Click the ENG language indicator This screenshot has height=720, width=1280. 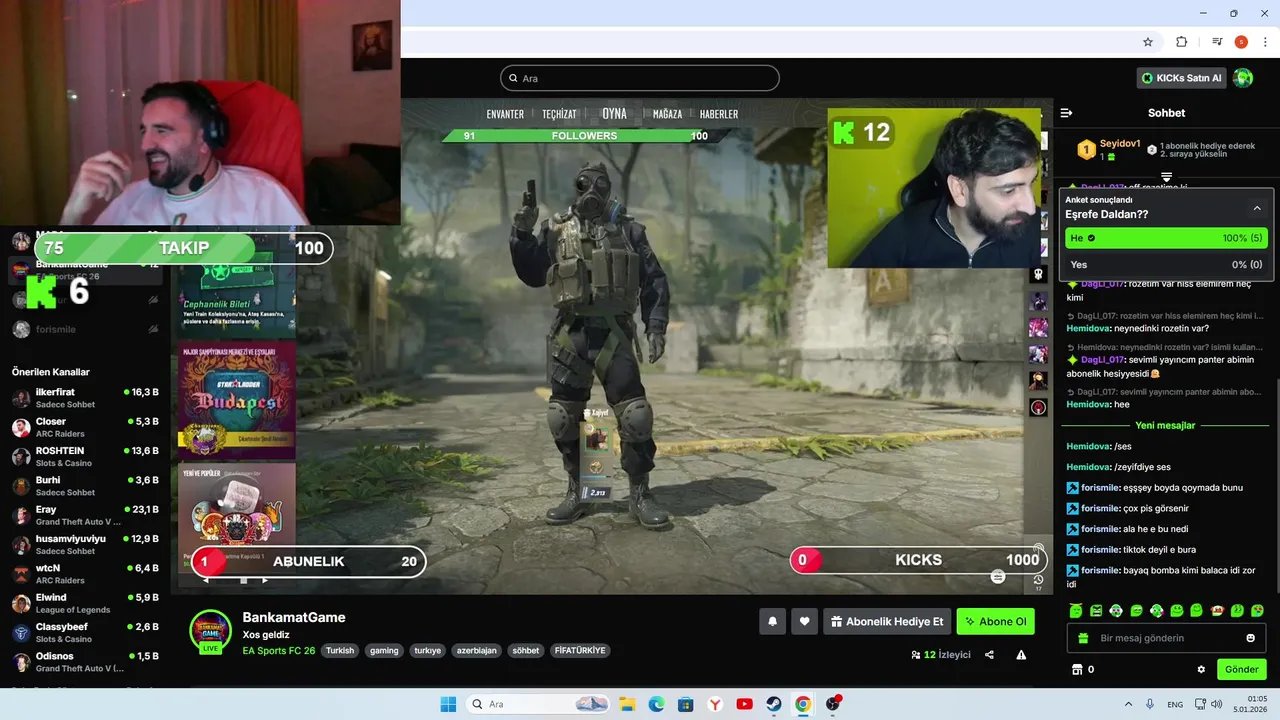(1176, 704)
